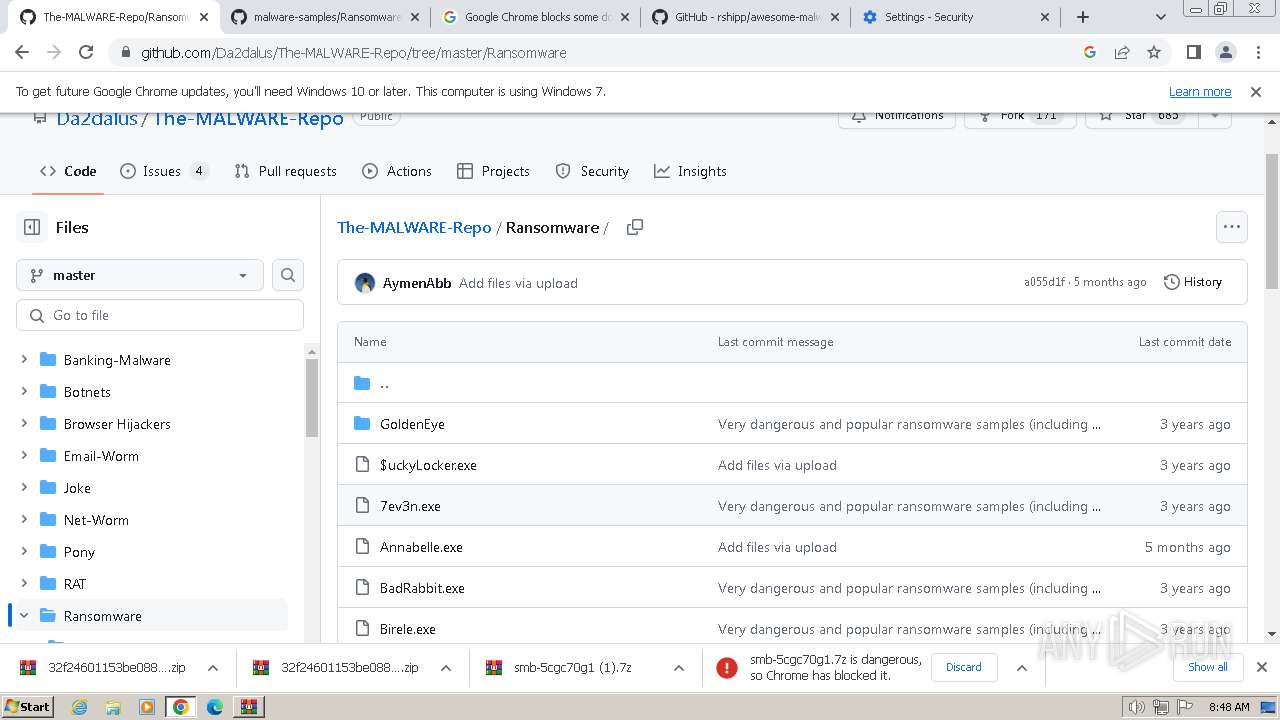Image resolution: width=1280 pixels, height=720 pixels.
Task: Click the file tree scrollbar
Action: pyautogui.click(x=311, y=398)
